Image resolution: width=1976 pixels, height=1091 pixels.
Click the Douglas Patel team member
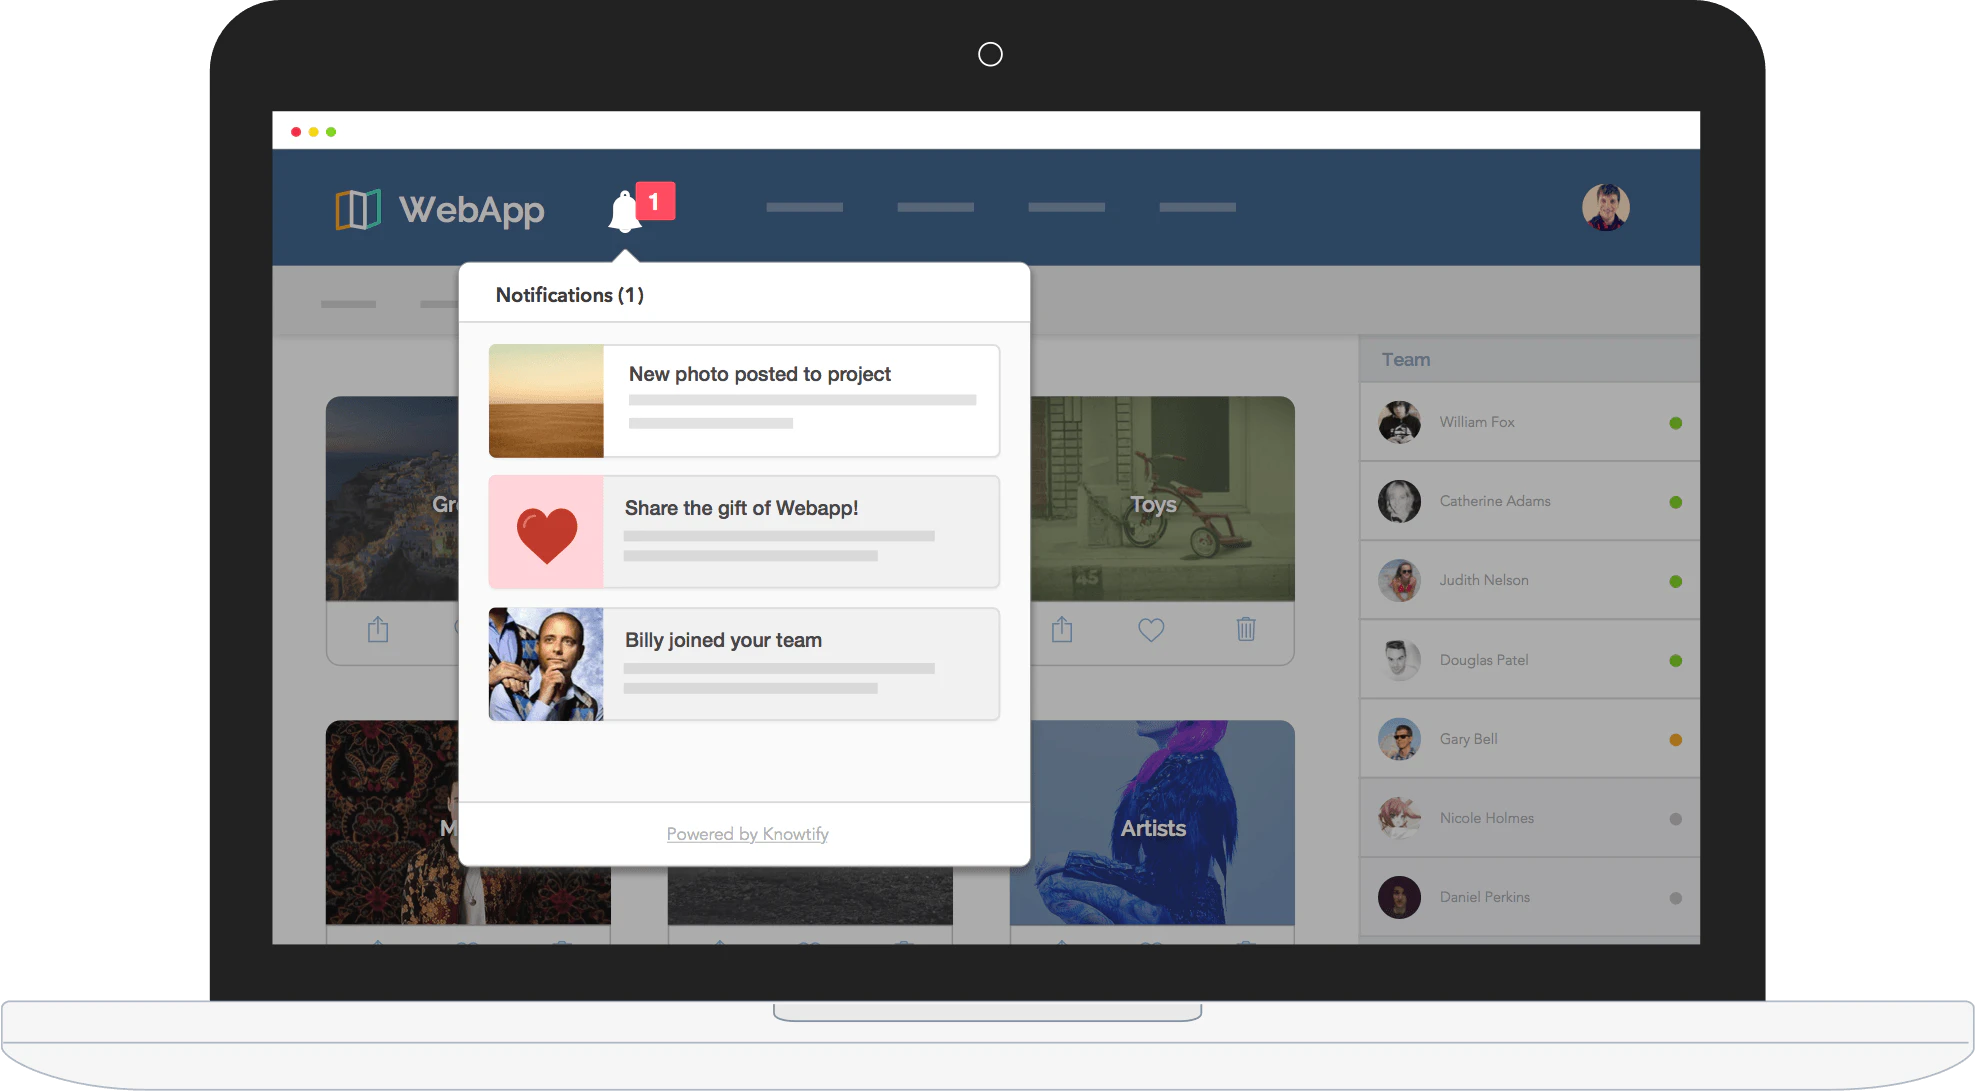coord(1483,660)
